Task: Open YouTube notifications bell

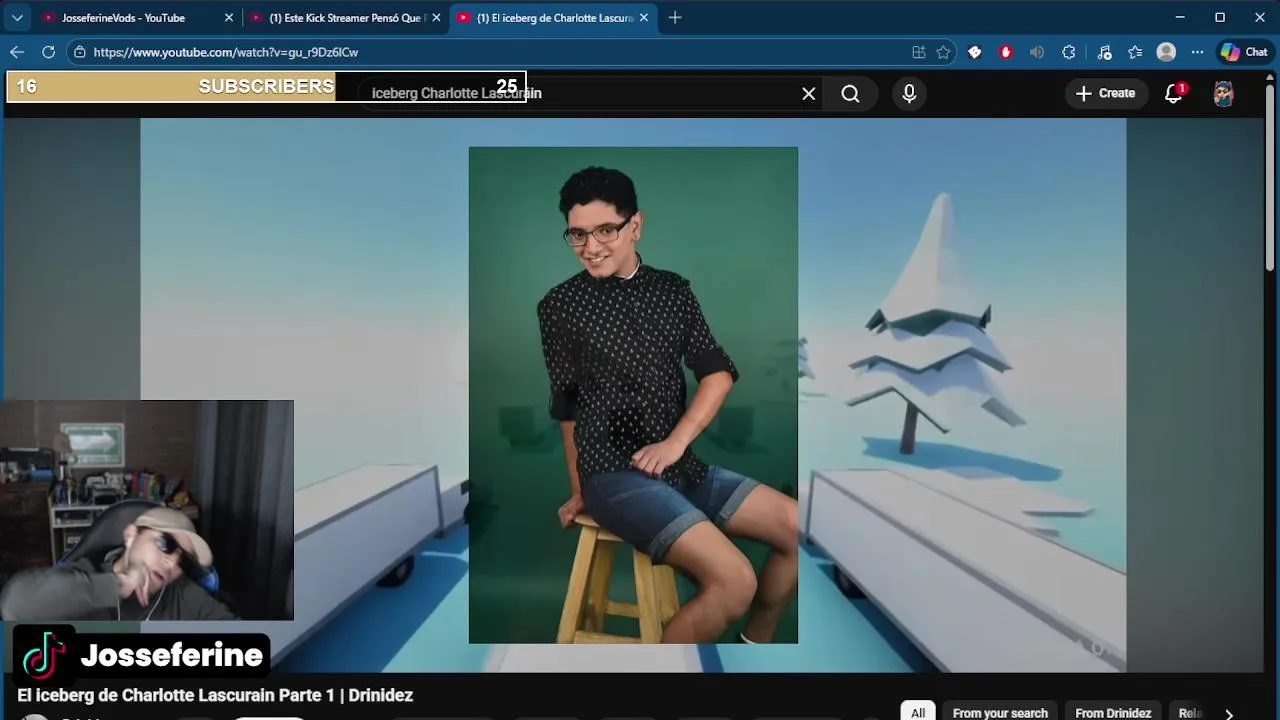Action: tap(1174, 93)
